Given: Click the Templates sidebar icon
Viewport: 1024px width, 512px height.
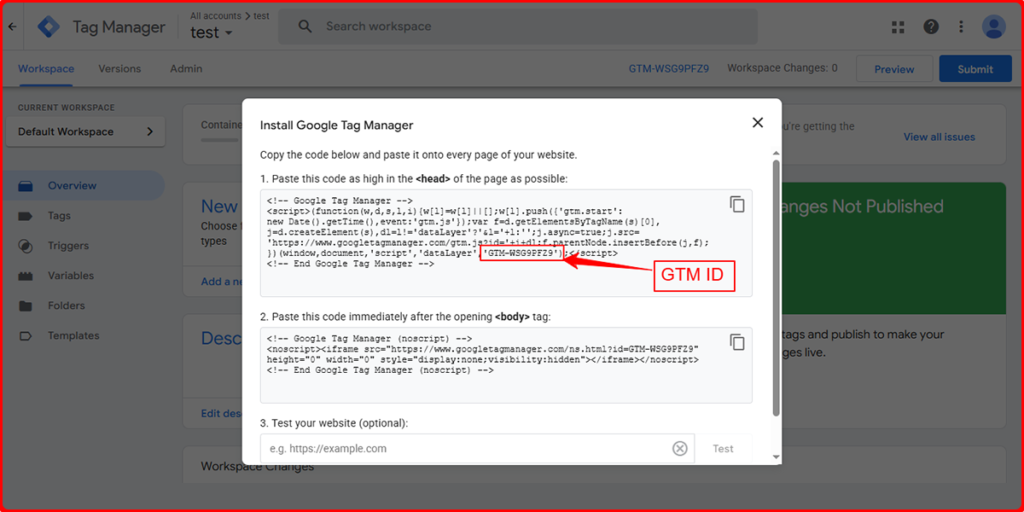Looking at the screenshot, I should click(25, 336).
